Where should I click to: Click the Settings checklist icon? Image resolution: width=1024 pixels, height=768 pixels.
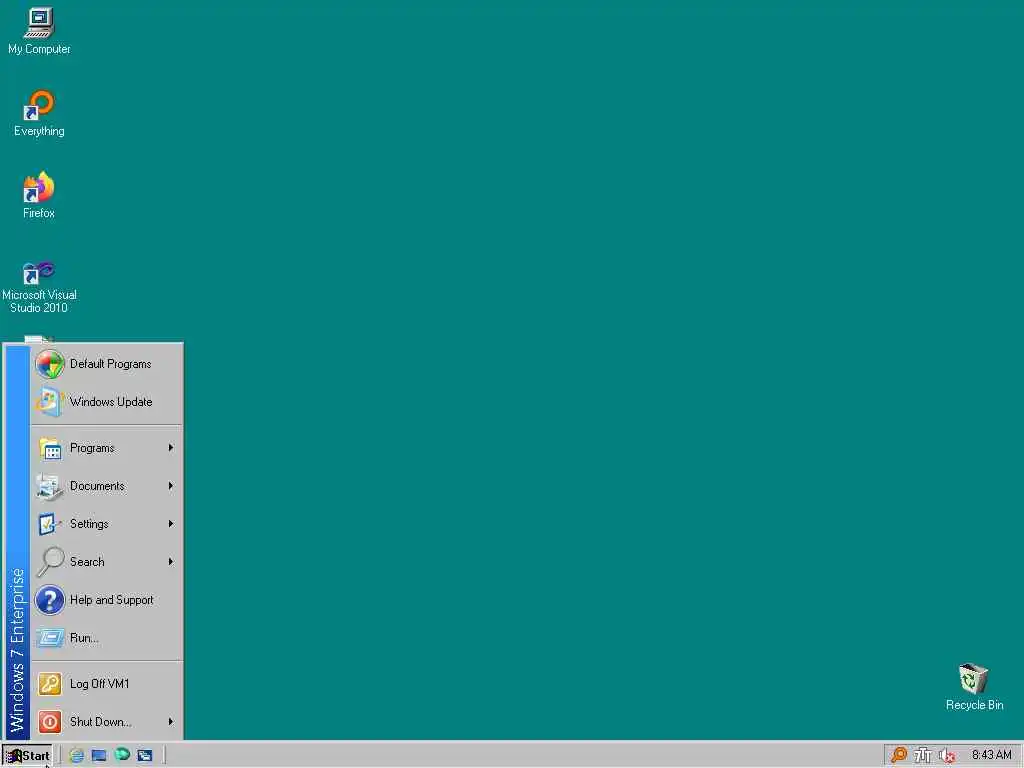pyautogui.click(x=49, y=524)
